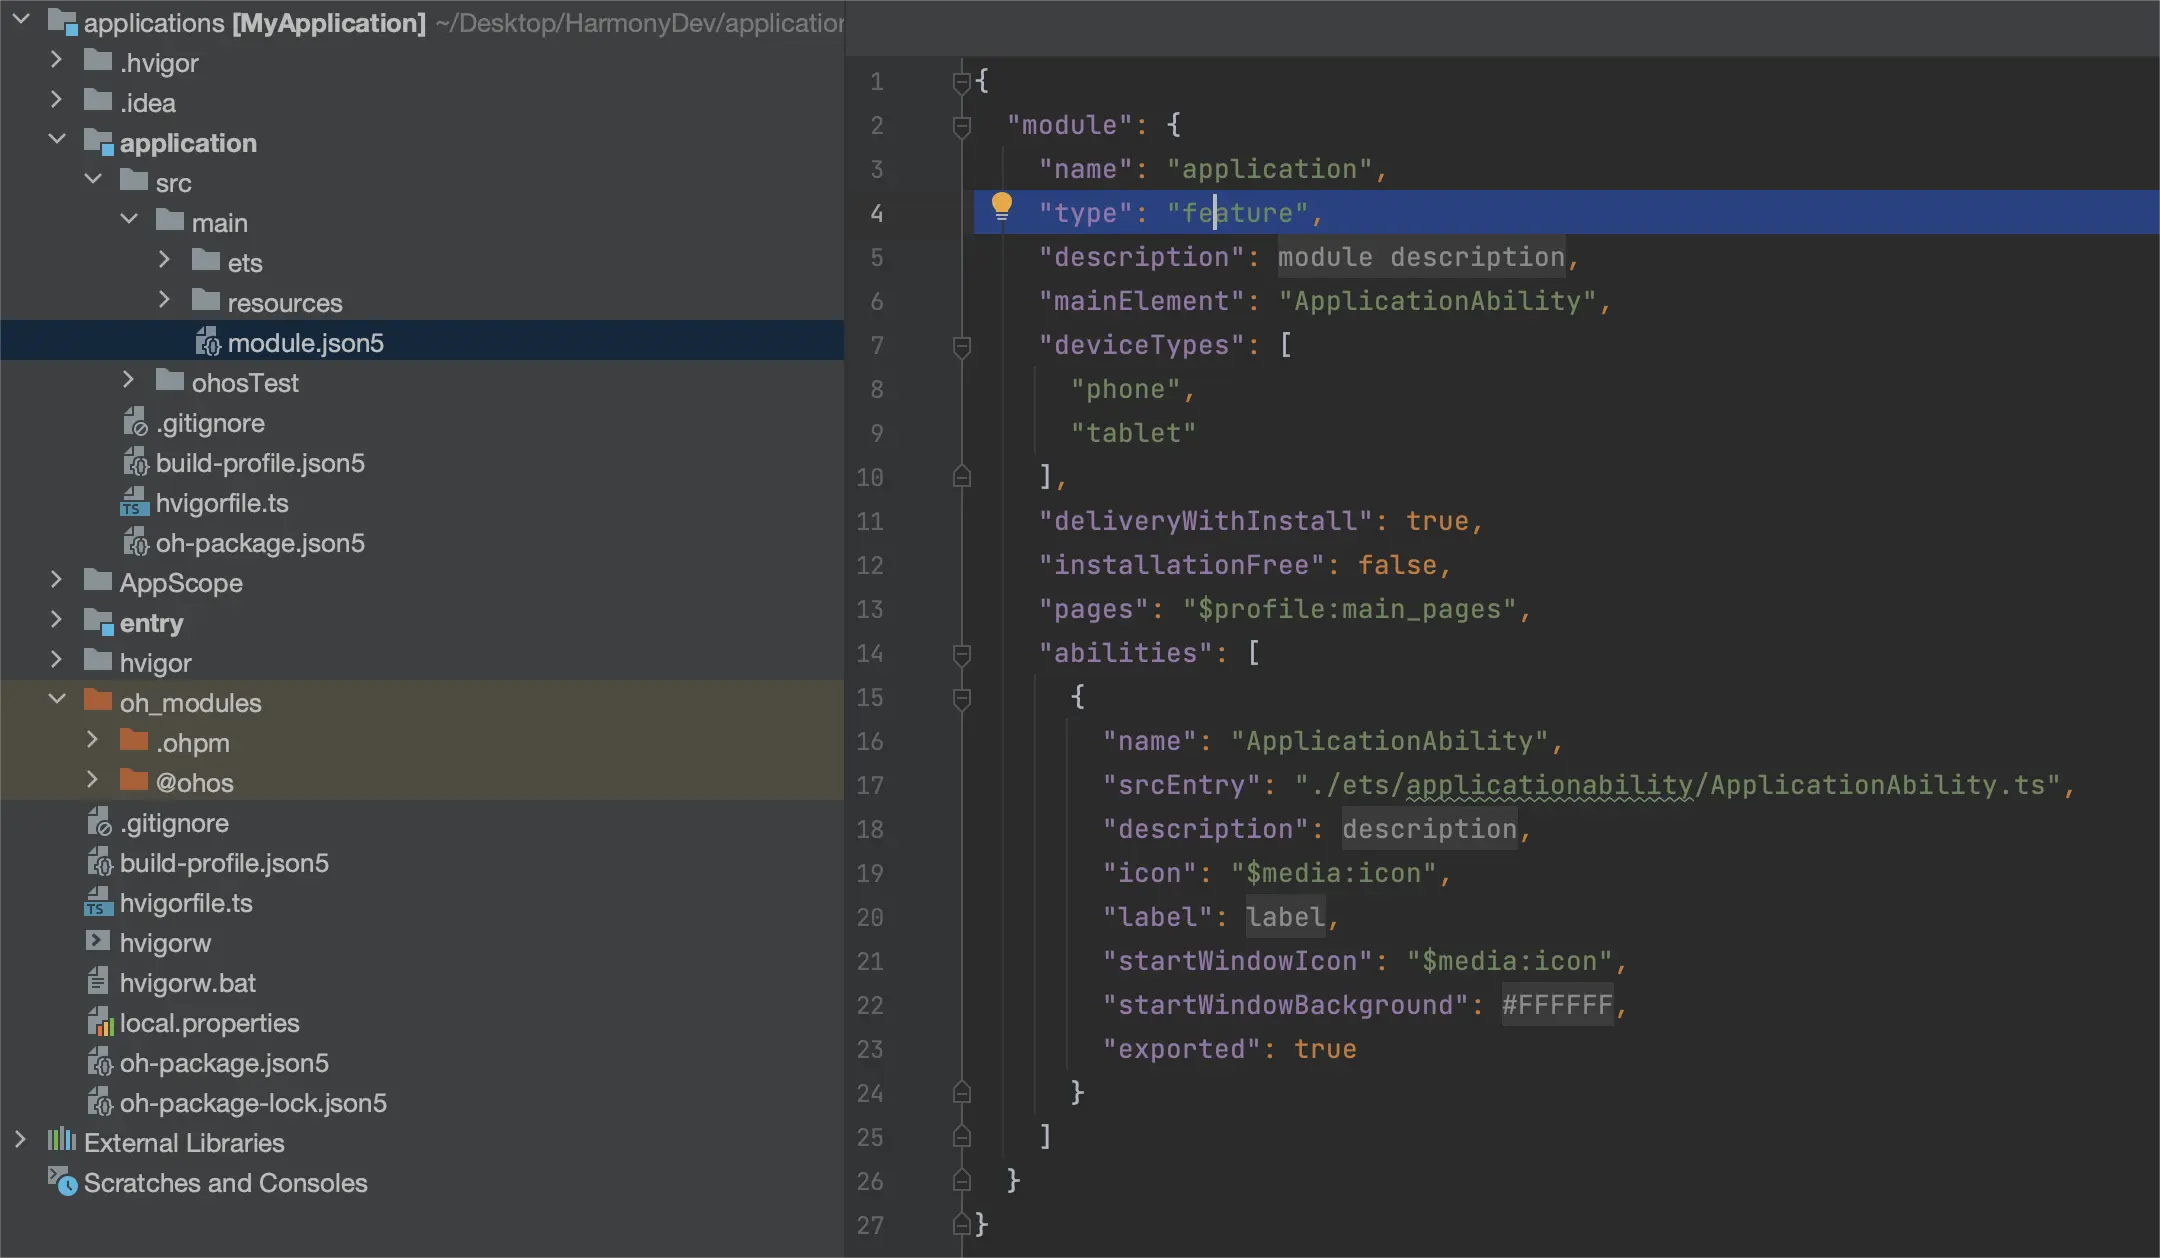Click the #FFFFFF startWindowBackground value
The image size is (2160, 1258).
tap(1557, 1005)
